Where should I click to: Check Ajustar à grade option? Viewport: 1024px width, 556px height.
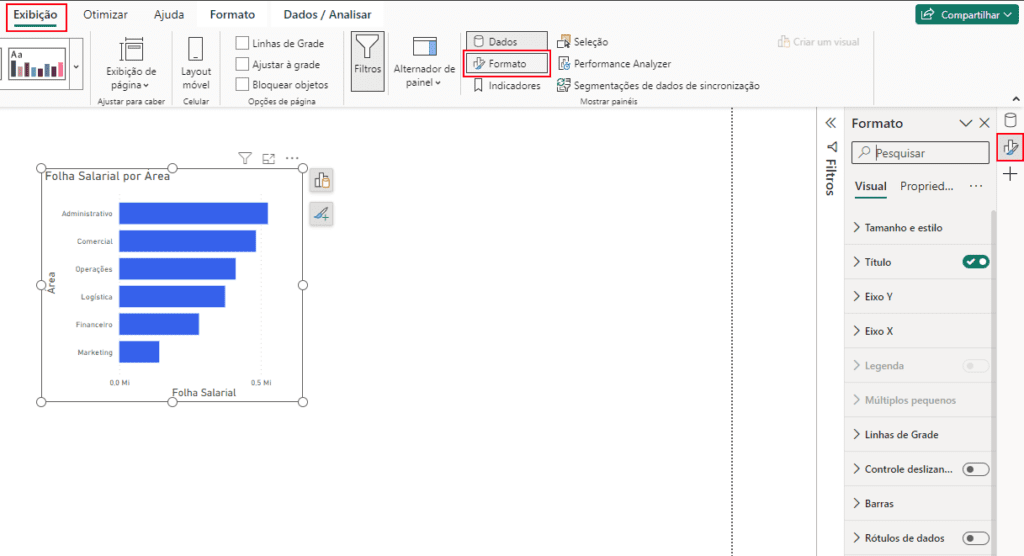click(242, 64)
